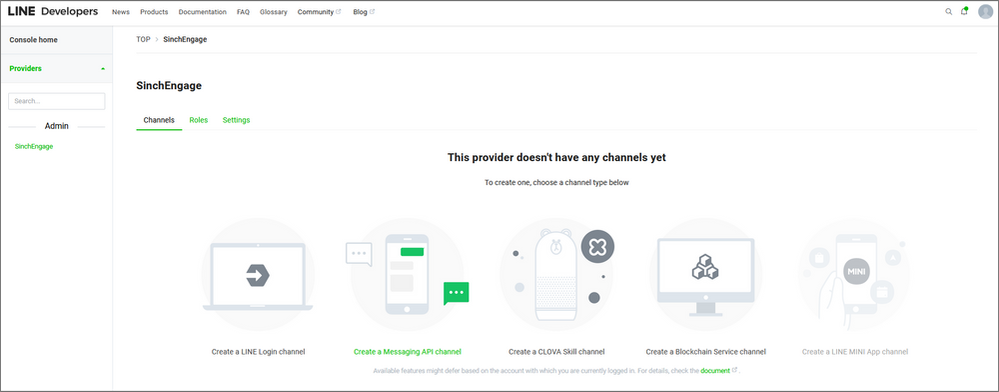Click the Admin label in sidebar
999x392 pixels.
[57, 126]
